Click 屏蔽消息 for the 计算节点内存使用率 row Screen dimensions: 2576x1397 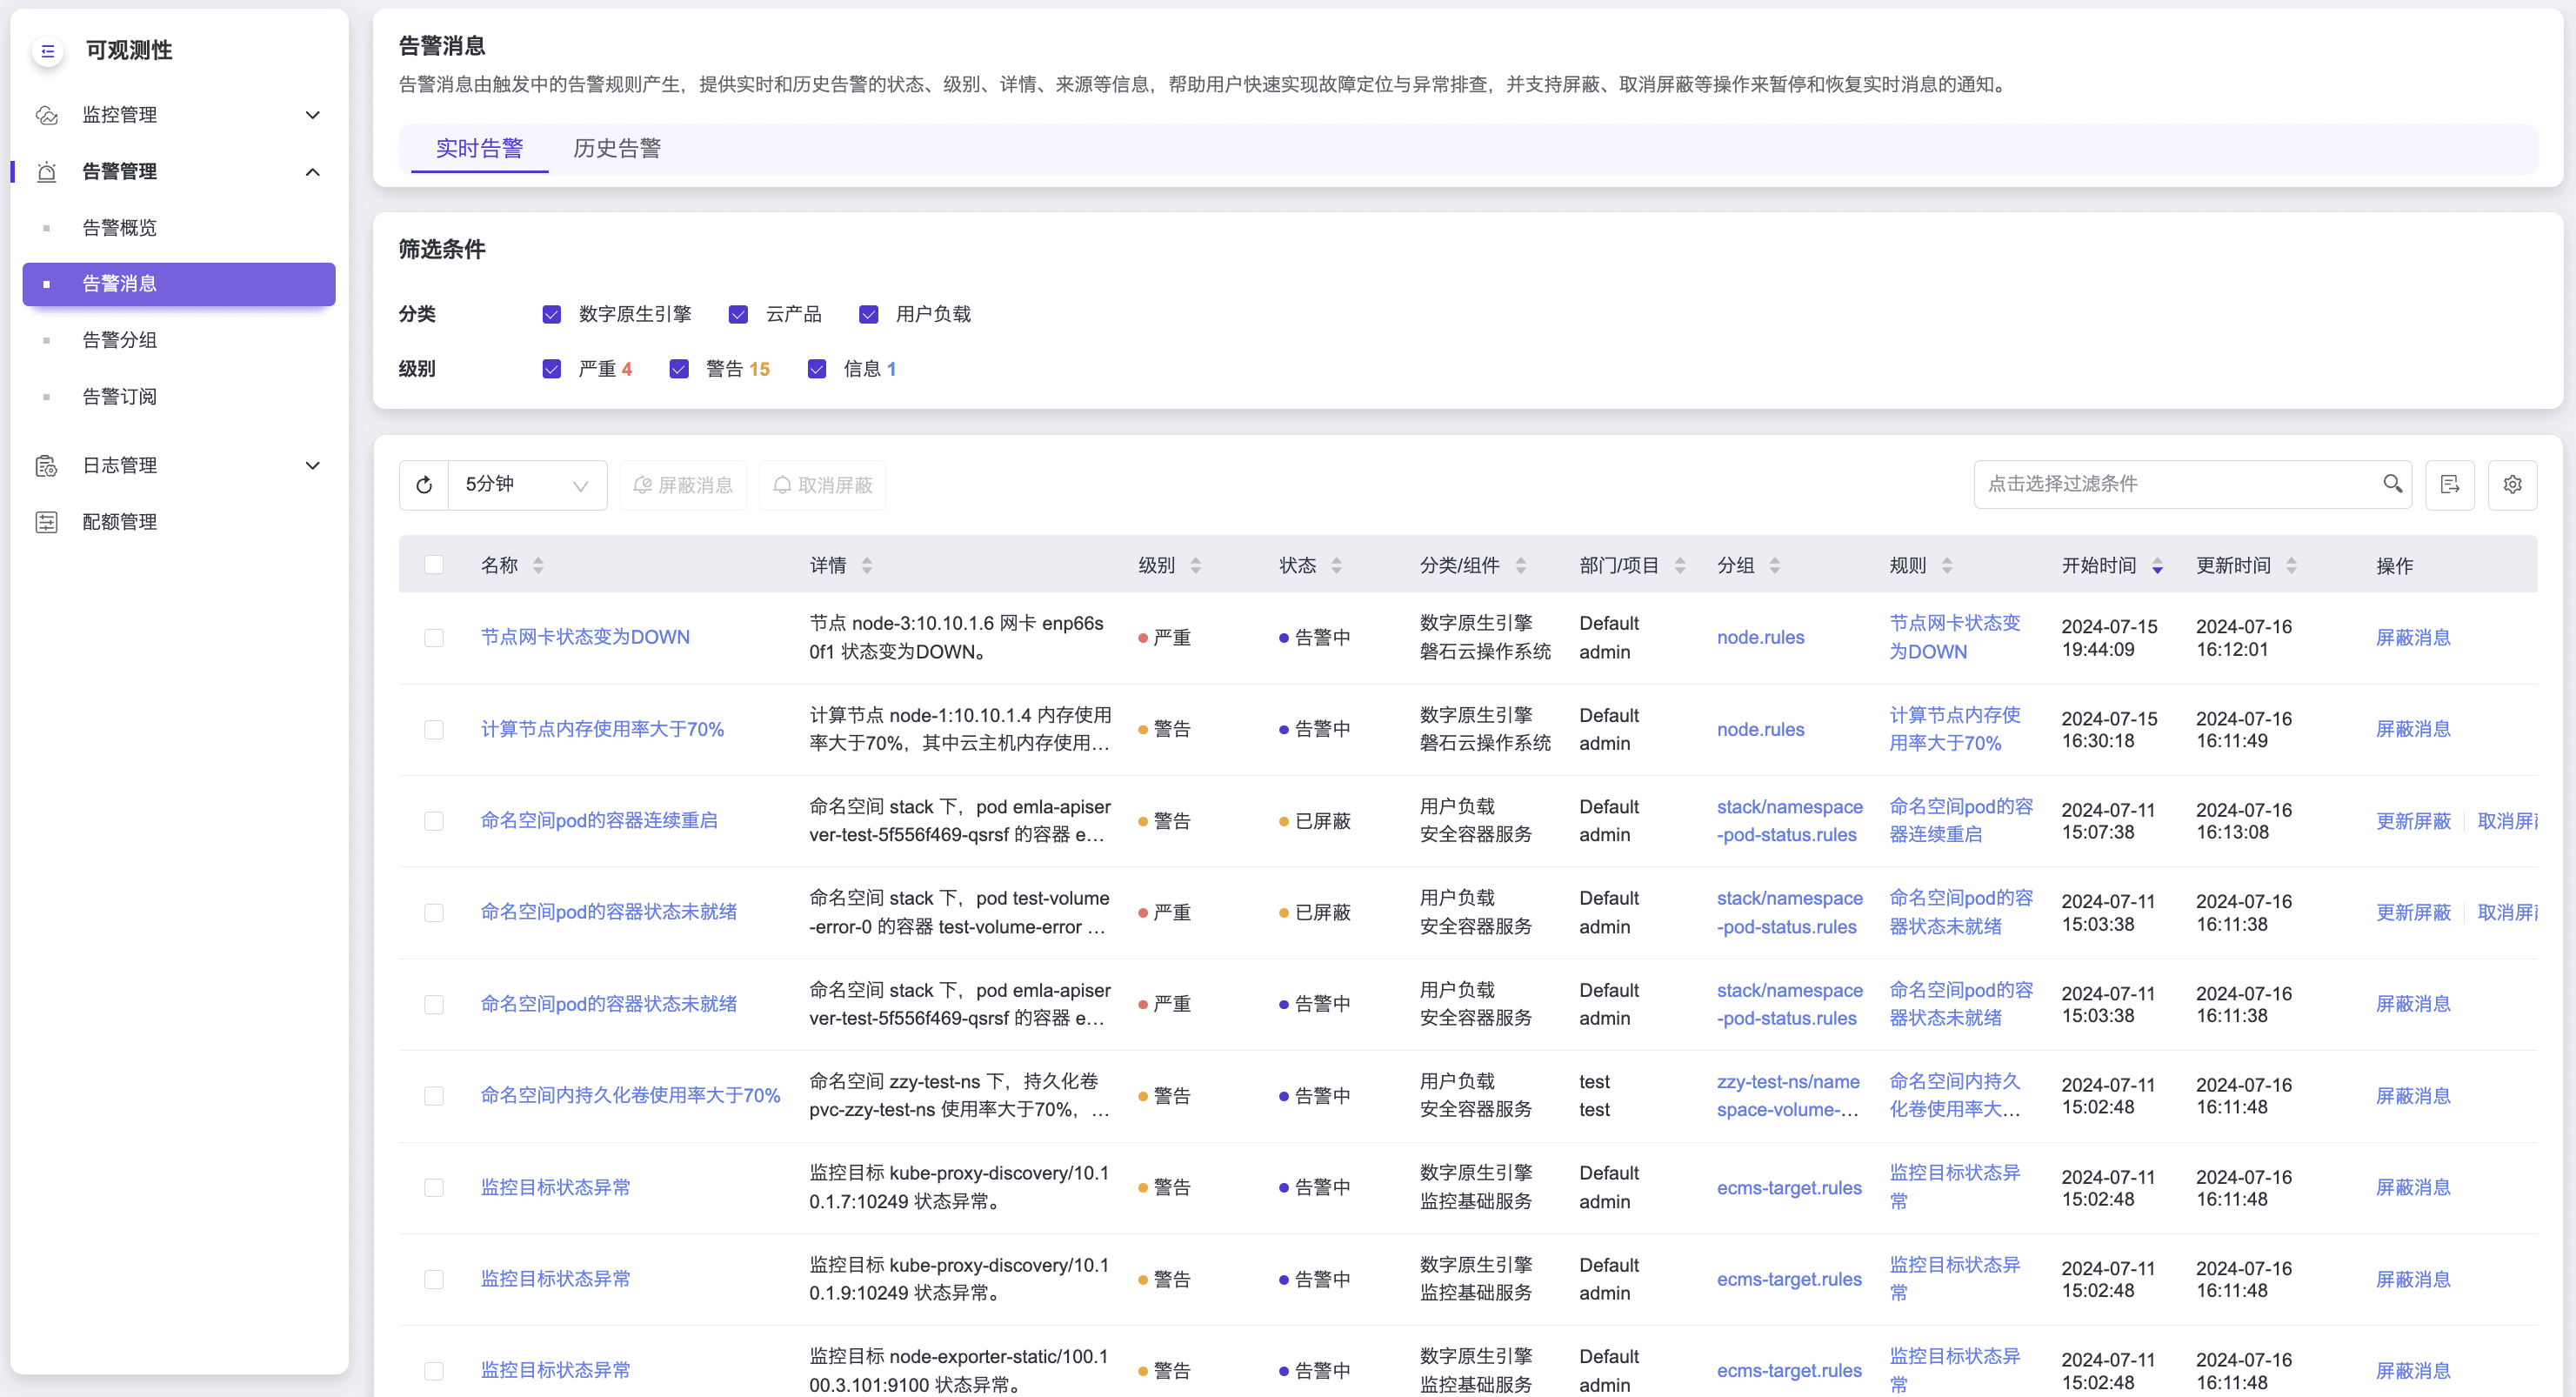[2412, 729]
